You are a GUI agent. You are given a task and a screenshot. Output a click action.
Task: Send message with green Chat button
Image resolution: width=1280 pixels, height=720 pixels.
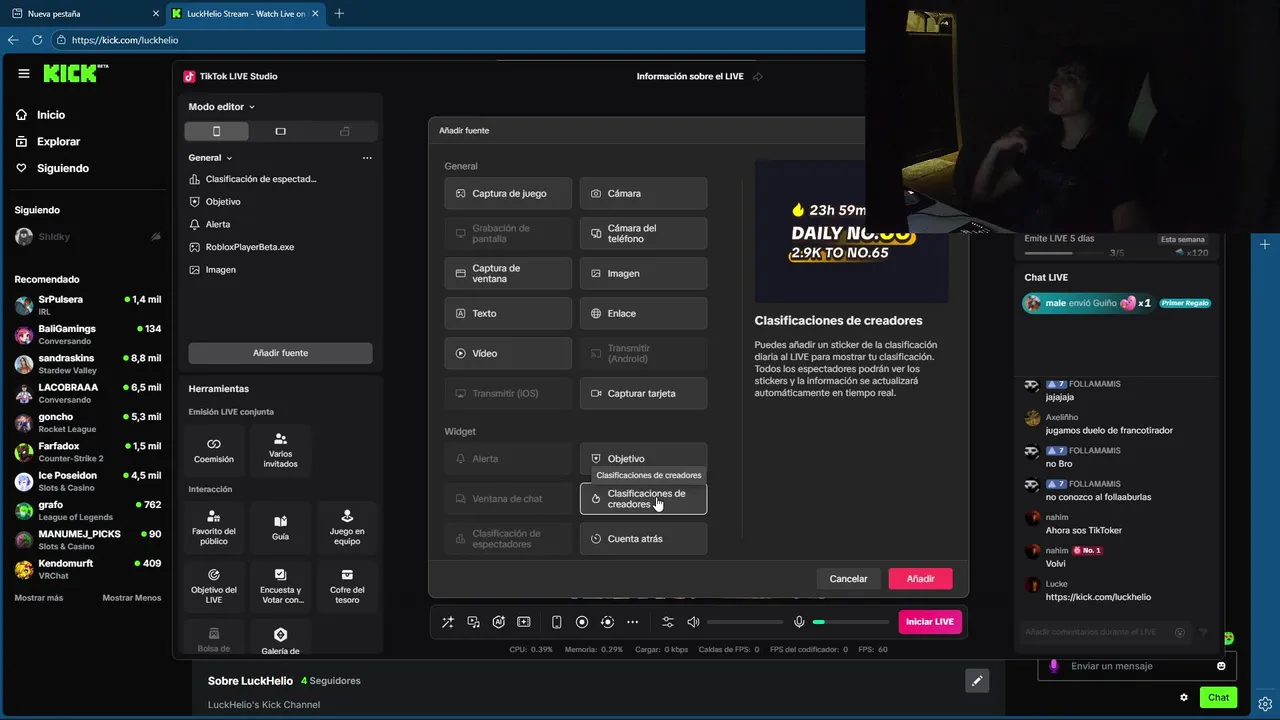1218,697
